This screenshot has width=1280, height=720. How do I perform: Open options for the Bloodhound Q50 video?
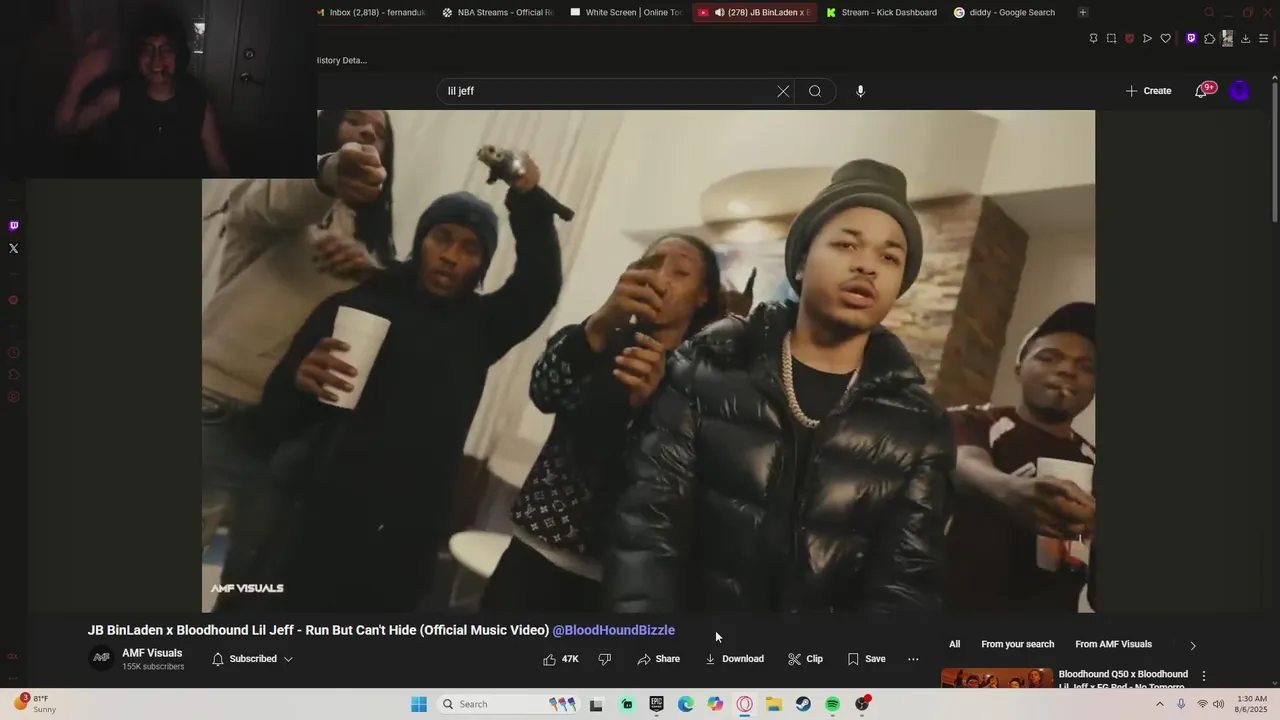(x=1204, y=676)
